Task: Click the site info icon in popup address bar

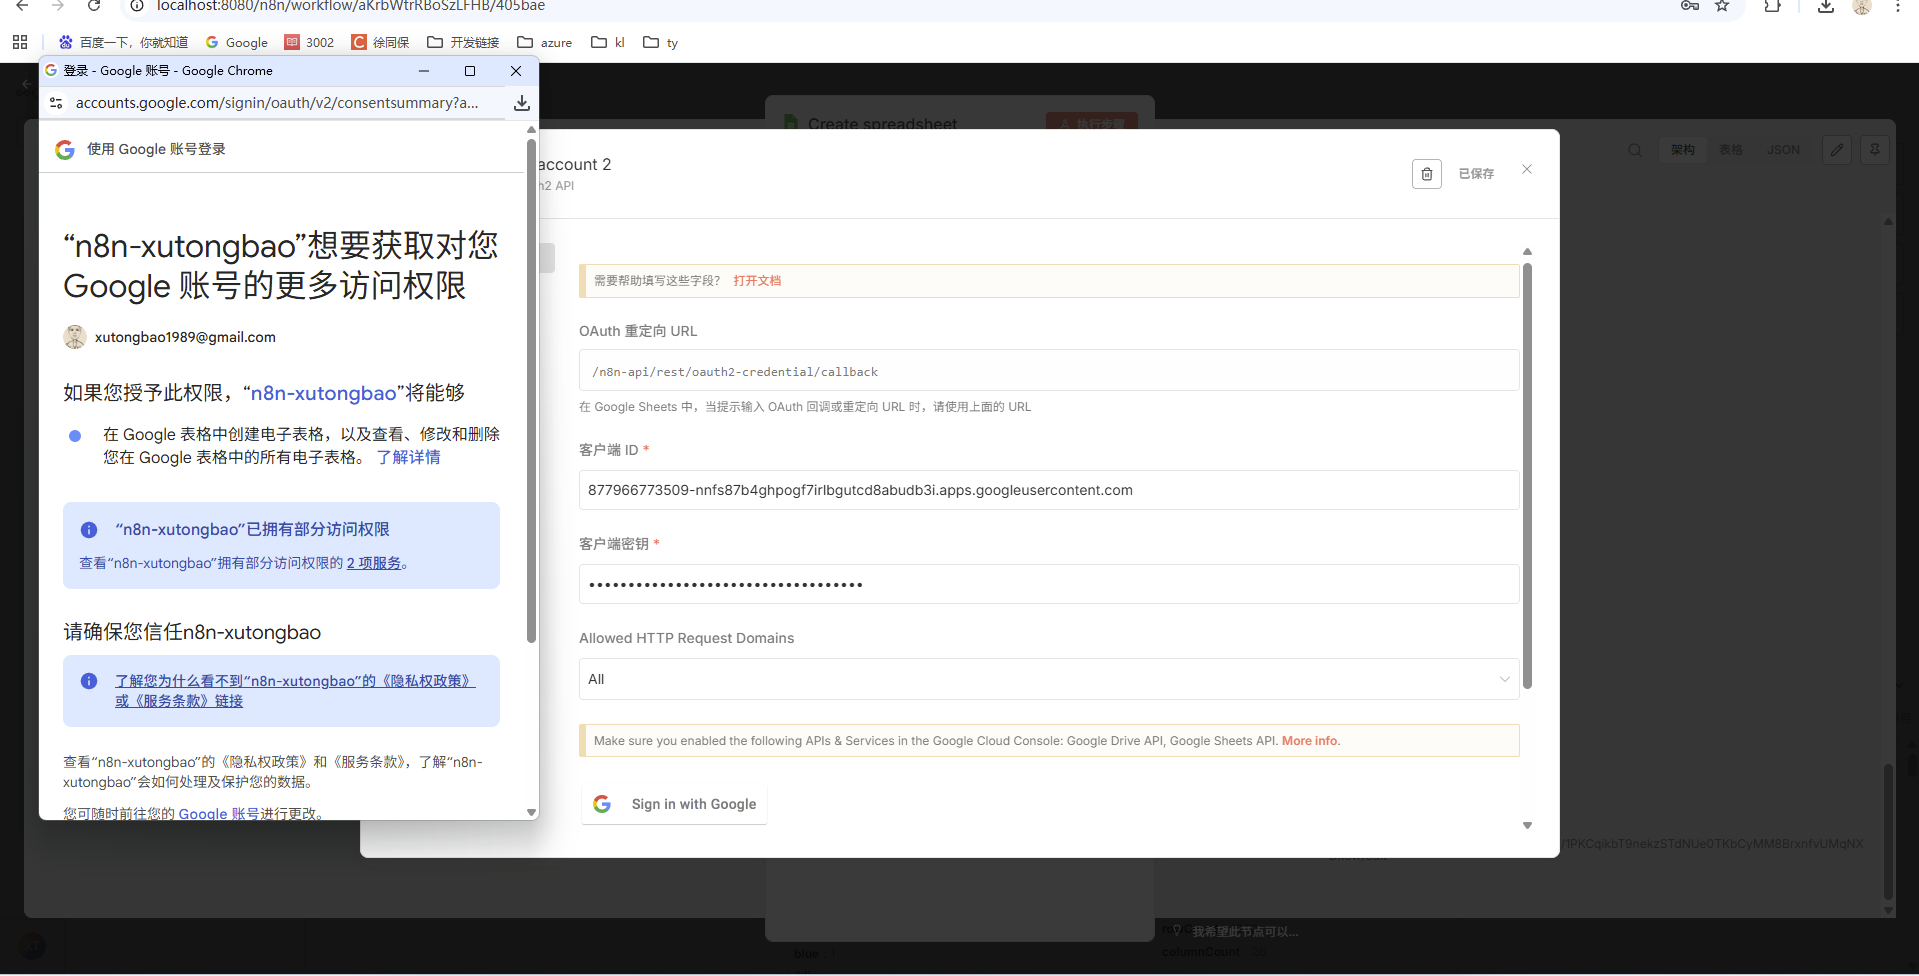Action: pos(56,103)
